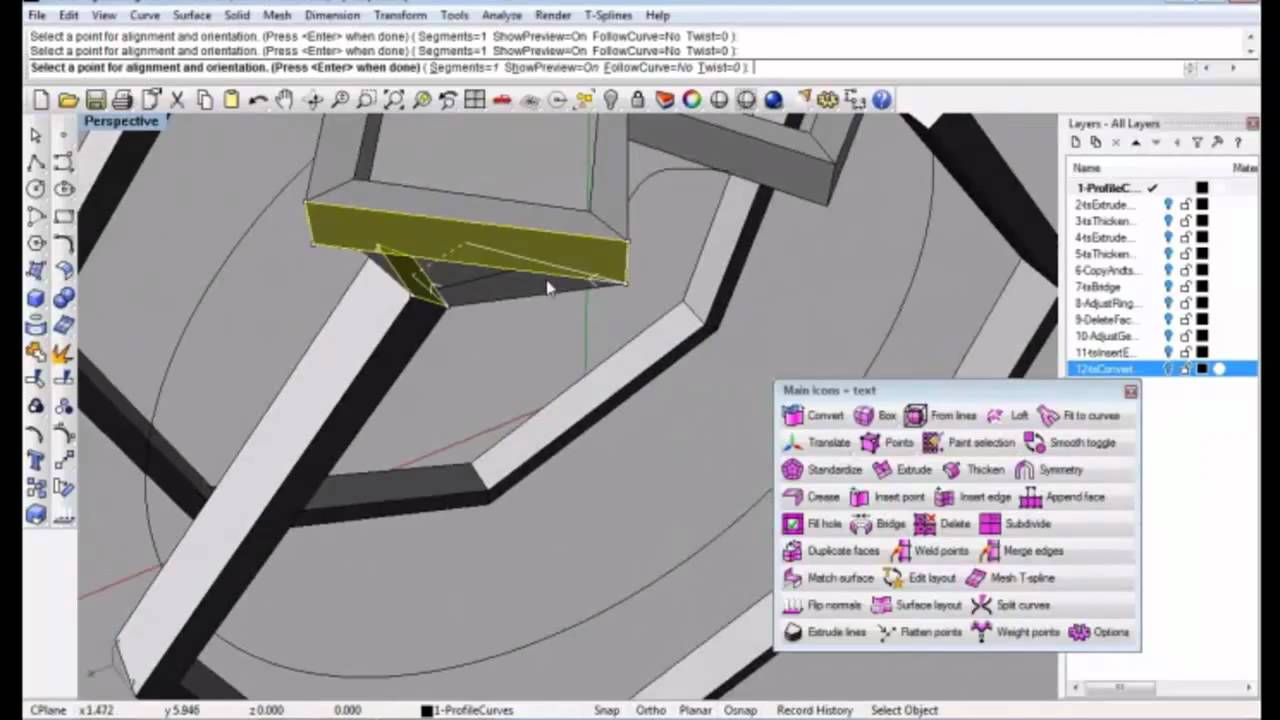Click the New file icon in toolbar

(x=41, y=100)
